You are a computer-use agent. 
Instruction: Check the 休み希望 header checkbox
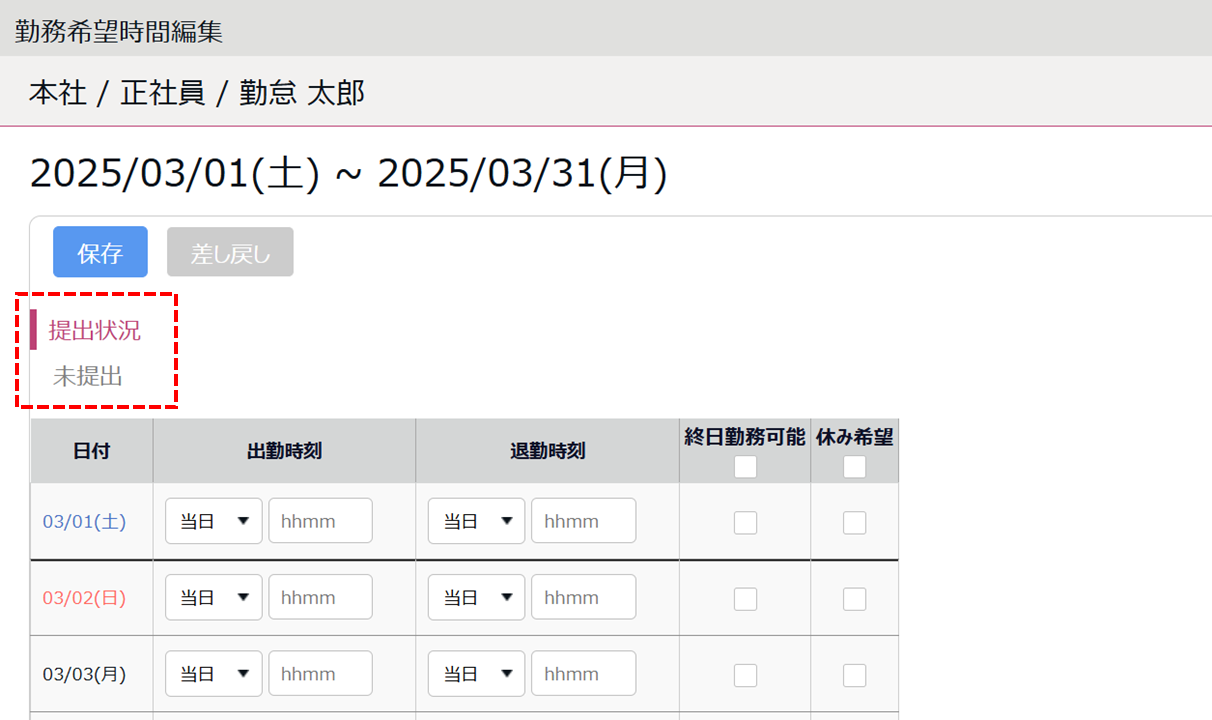[x=854, y=467]
